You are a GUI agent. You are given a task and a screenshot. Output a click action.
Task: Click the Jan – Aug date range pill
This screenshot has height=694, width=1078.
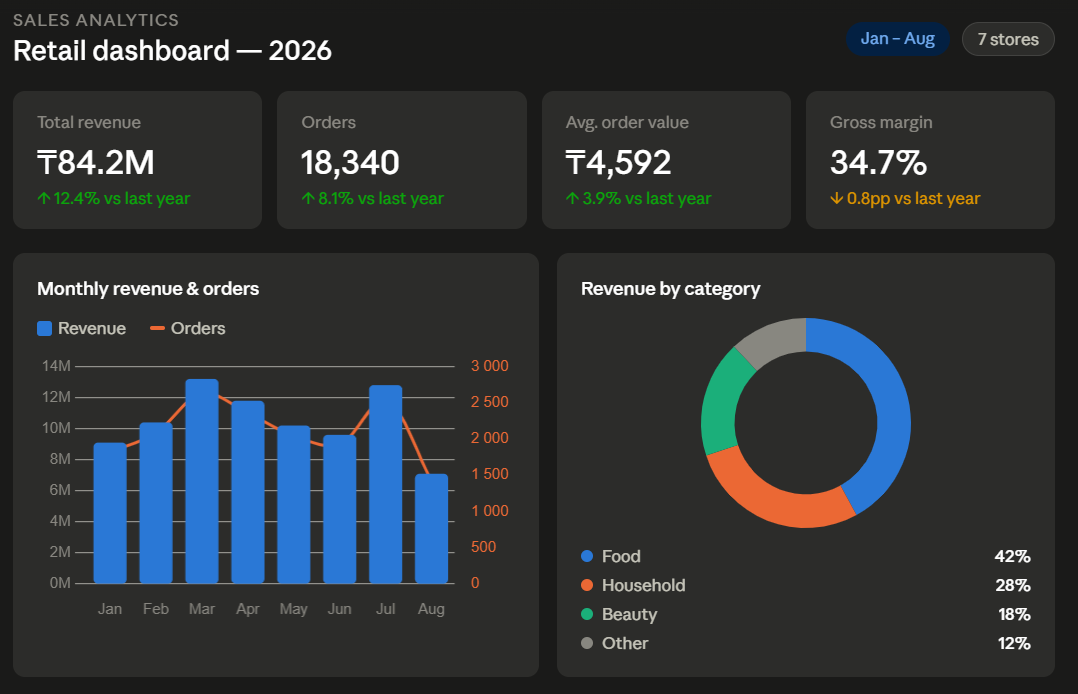(x=897, y=39)
